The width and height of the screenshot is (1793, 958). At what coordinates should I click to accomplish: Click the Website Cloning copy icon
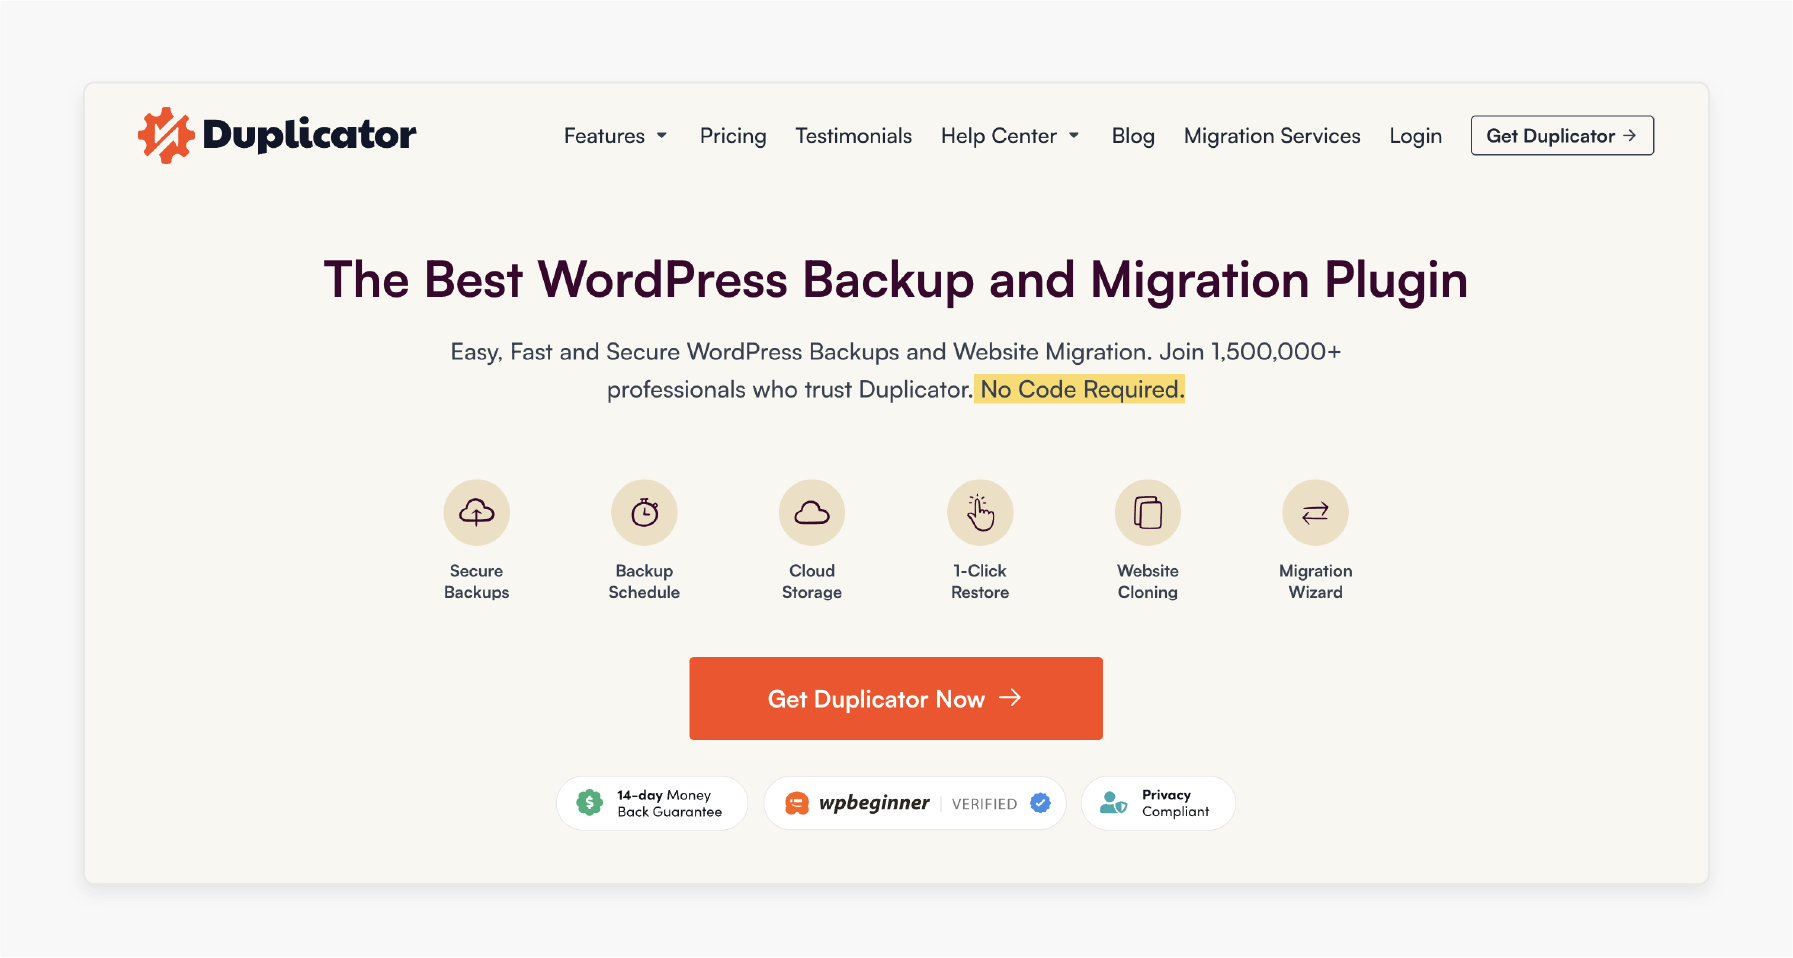coord(1148,513)
